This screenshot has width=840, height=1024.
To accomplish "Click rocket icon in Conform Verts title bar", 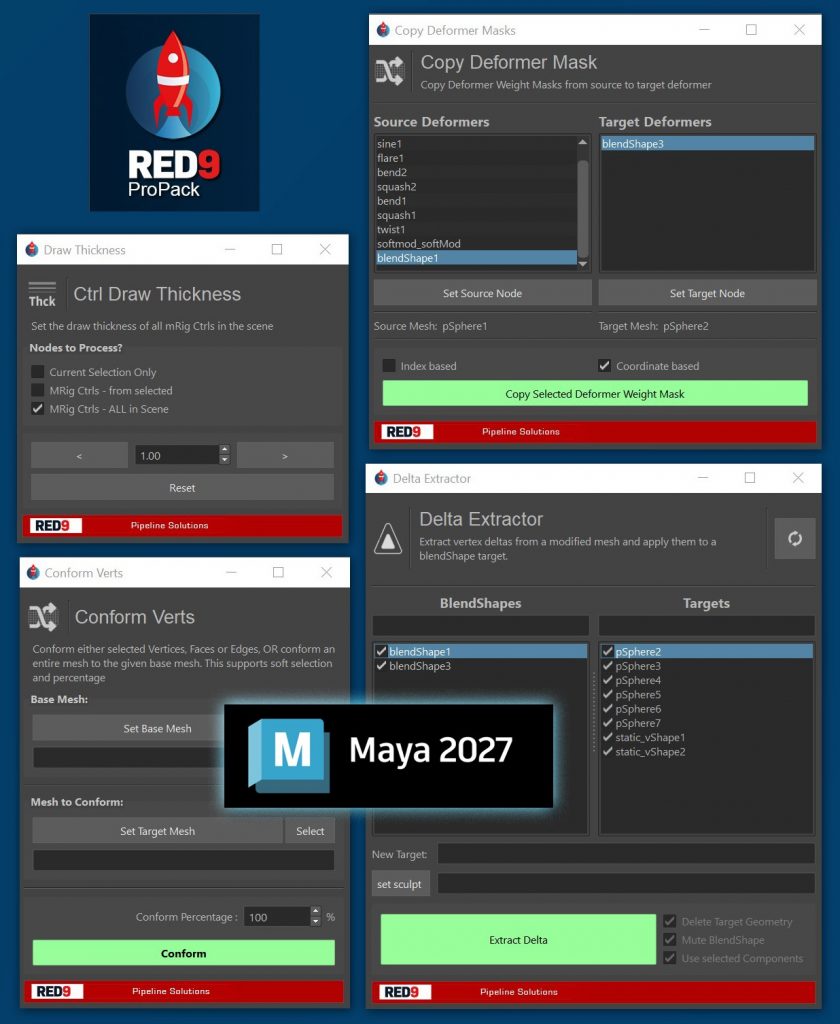I will [33, 573].
